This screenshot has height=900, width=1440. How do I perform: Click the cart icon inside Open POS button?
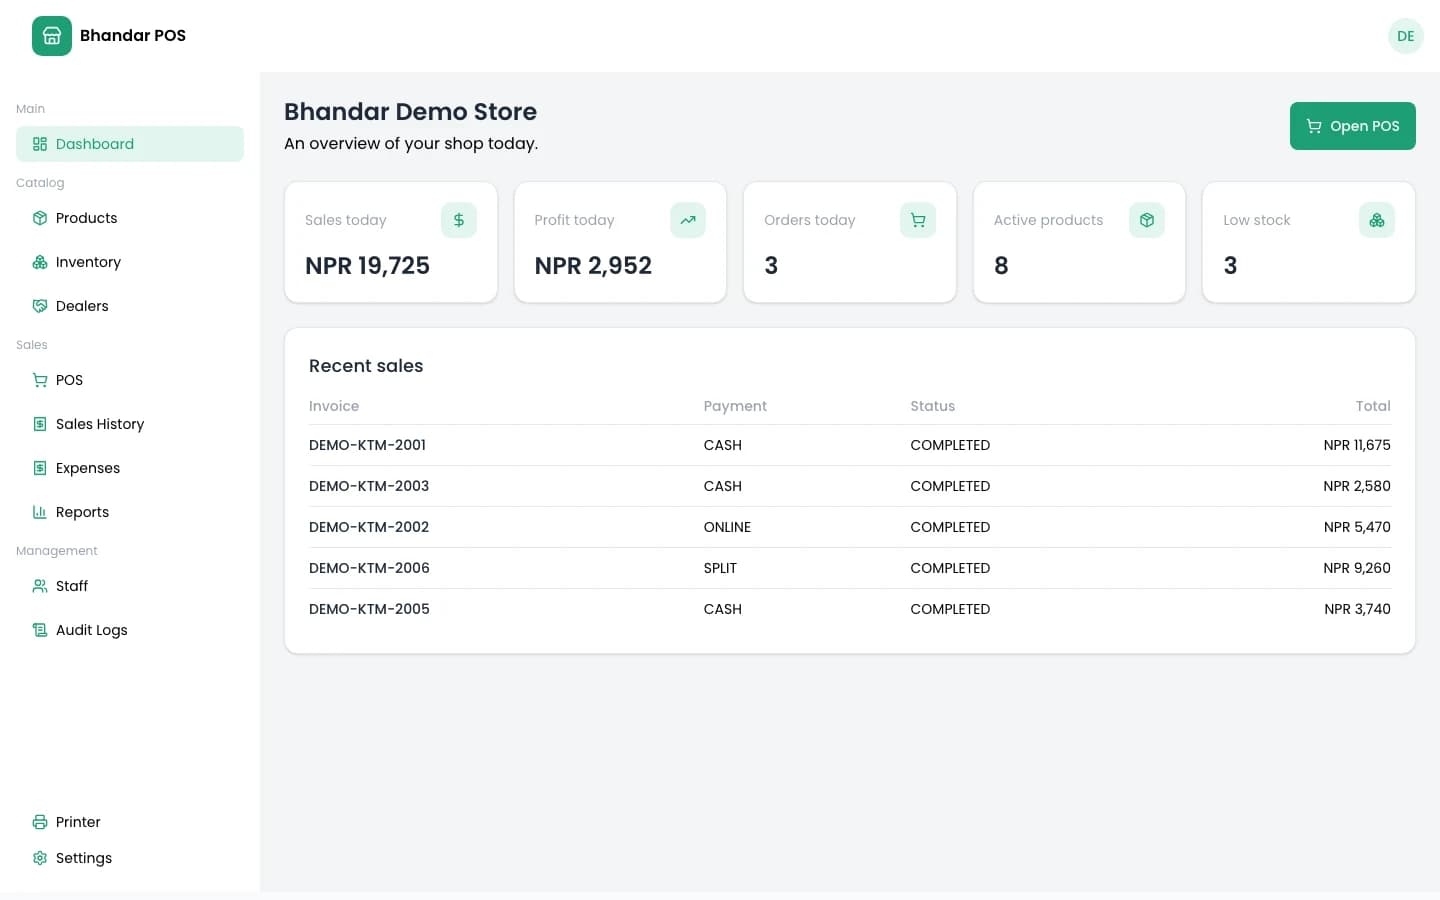tap(1314, 126)
